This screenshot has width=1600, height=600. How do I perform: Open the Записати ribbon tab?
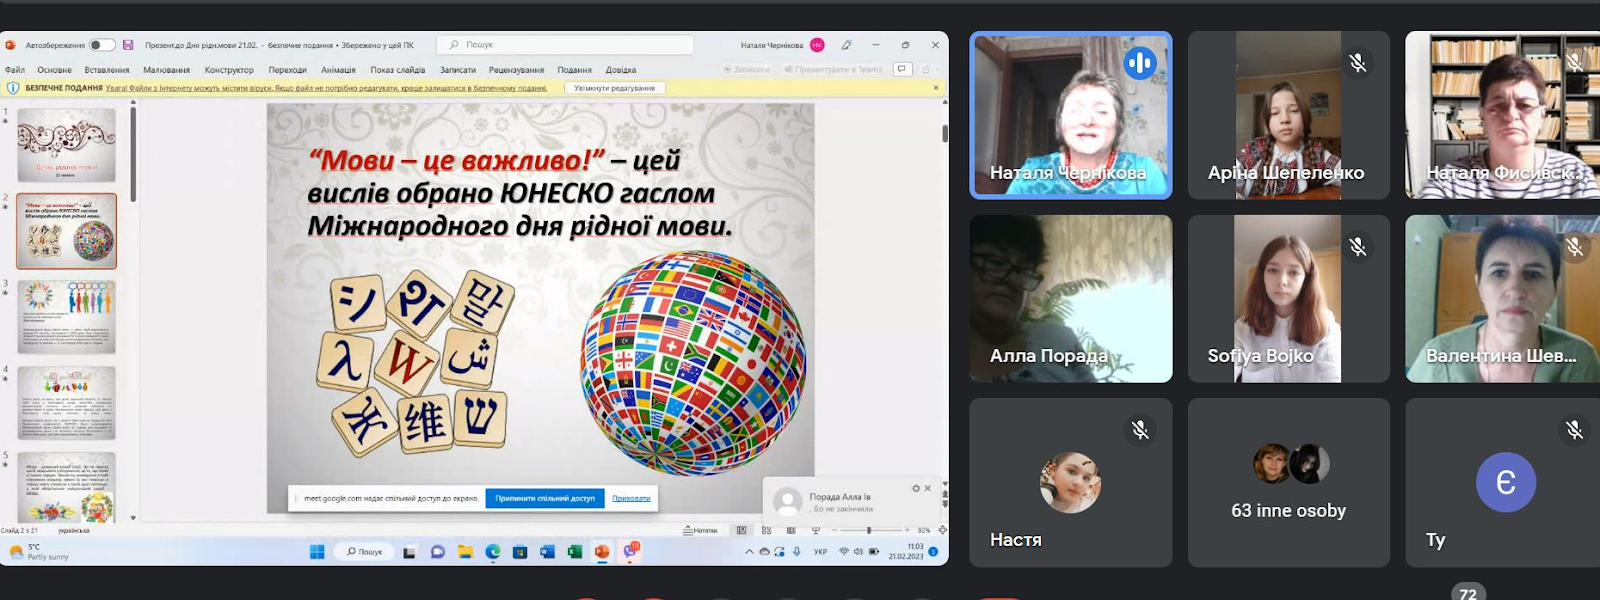tap(458, 70)
